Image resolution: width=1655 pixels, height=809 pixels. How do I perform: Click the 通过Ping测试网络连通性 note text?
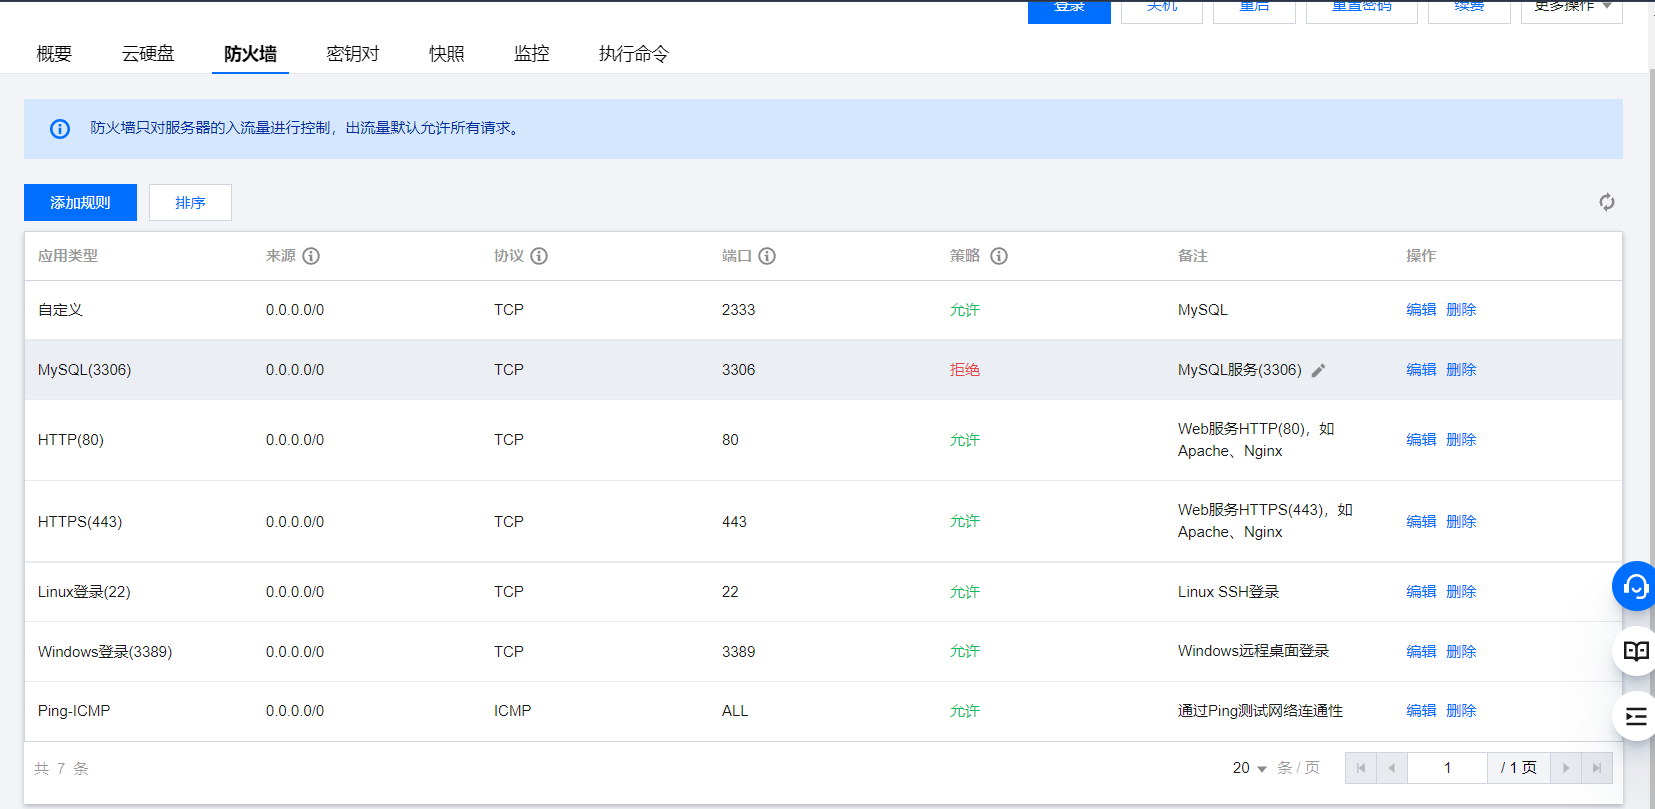coord(1261,711)
